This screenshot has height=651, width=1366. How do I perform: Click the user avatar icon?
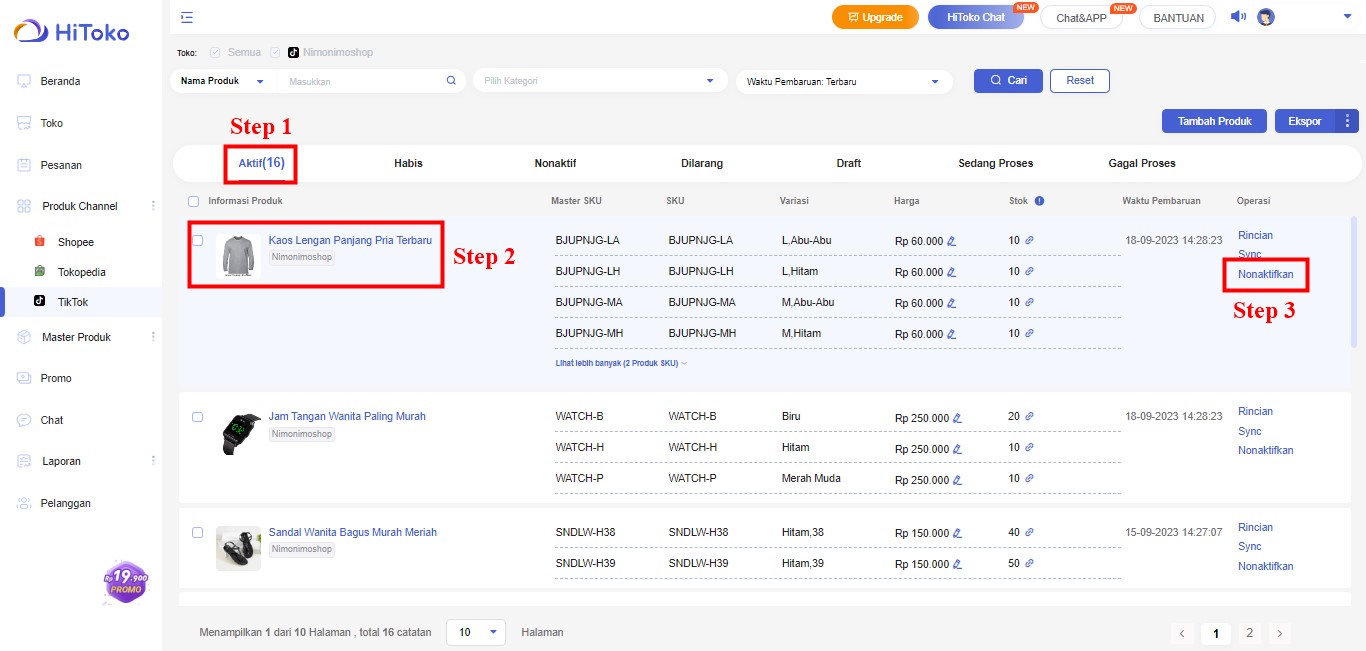1266,17
